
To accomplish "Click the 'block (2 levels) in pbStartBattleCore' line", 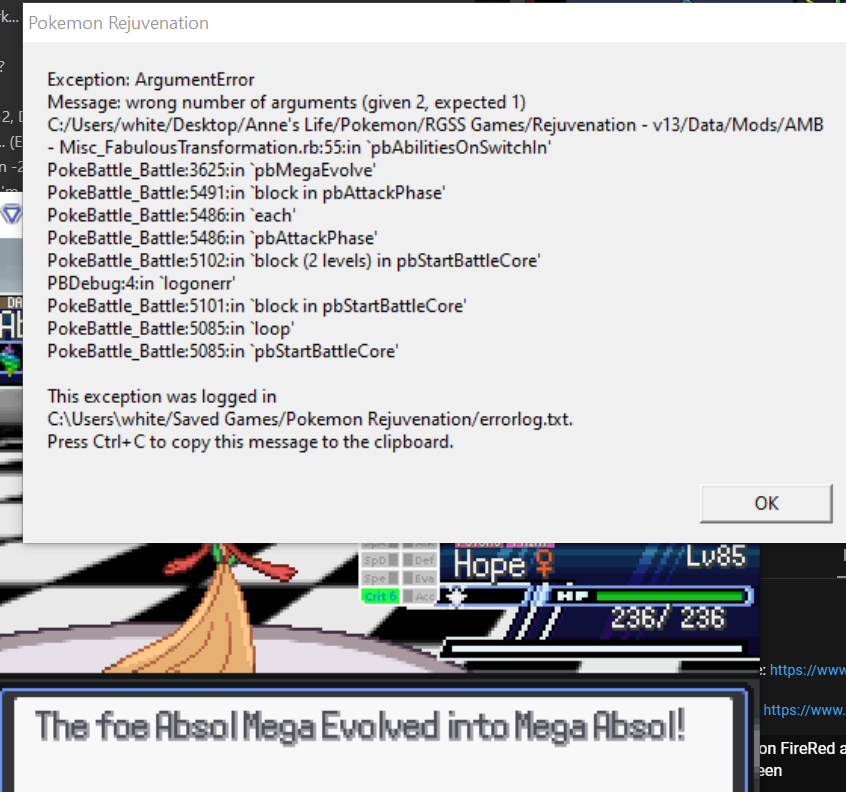I will pyautogui.click(x=294, y=261).
